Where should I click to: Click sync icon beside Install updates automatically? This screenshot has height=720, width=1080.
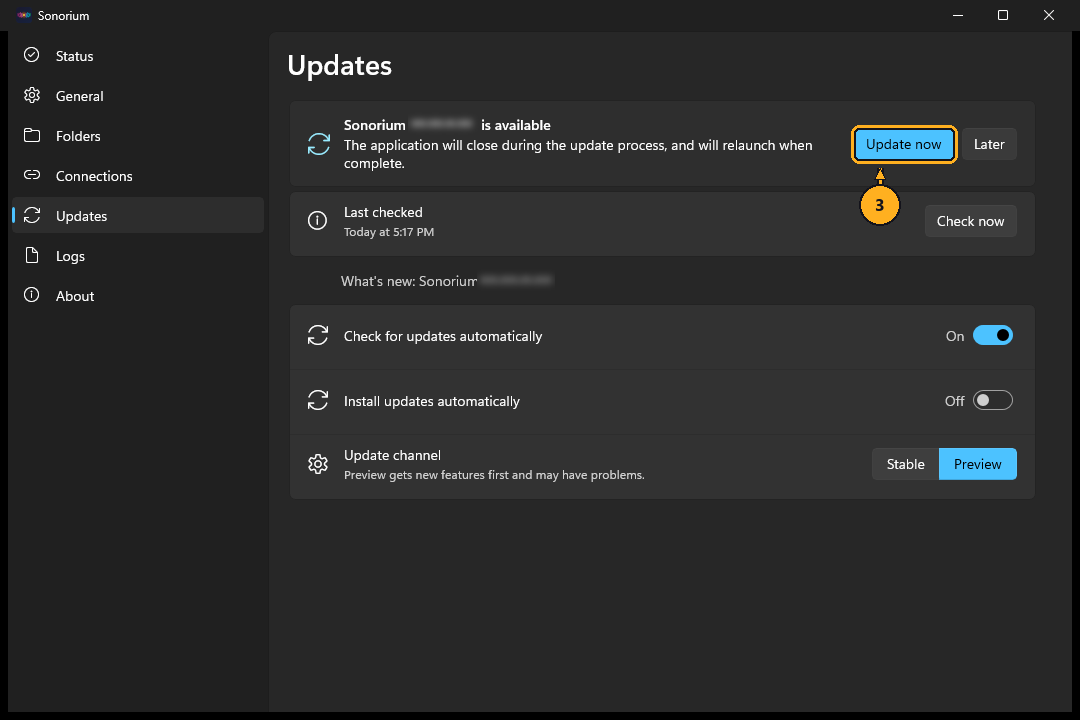pyautogui.click(x=318, y=400)
